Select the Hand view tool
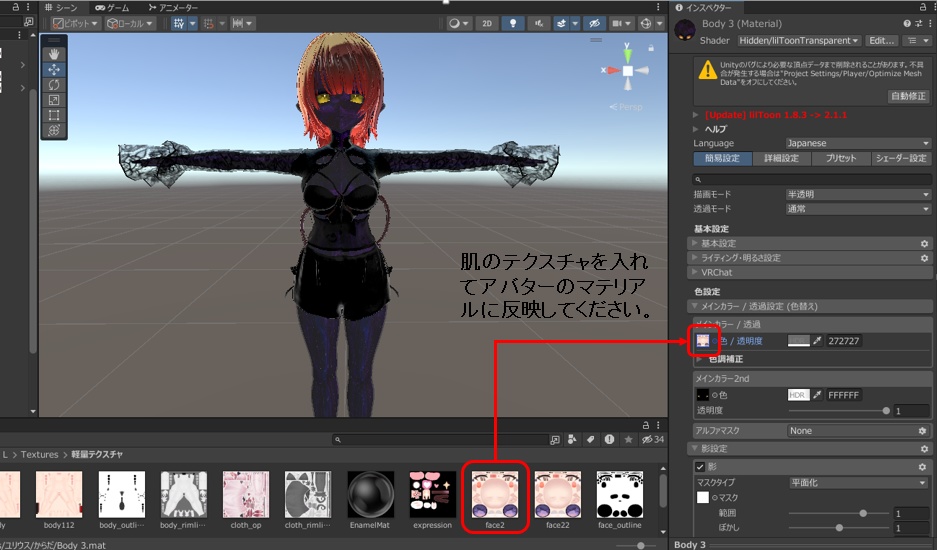Screen dimensions: 937x550 tap(54, 54)
